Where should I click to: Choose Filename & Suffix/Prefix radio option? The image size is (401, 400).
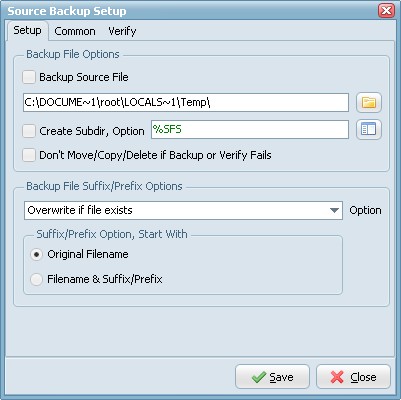36,279
